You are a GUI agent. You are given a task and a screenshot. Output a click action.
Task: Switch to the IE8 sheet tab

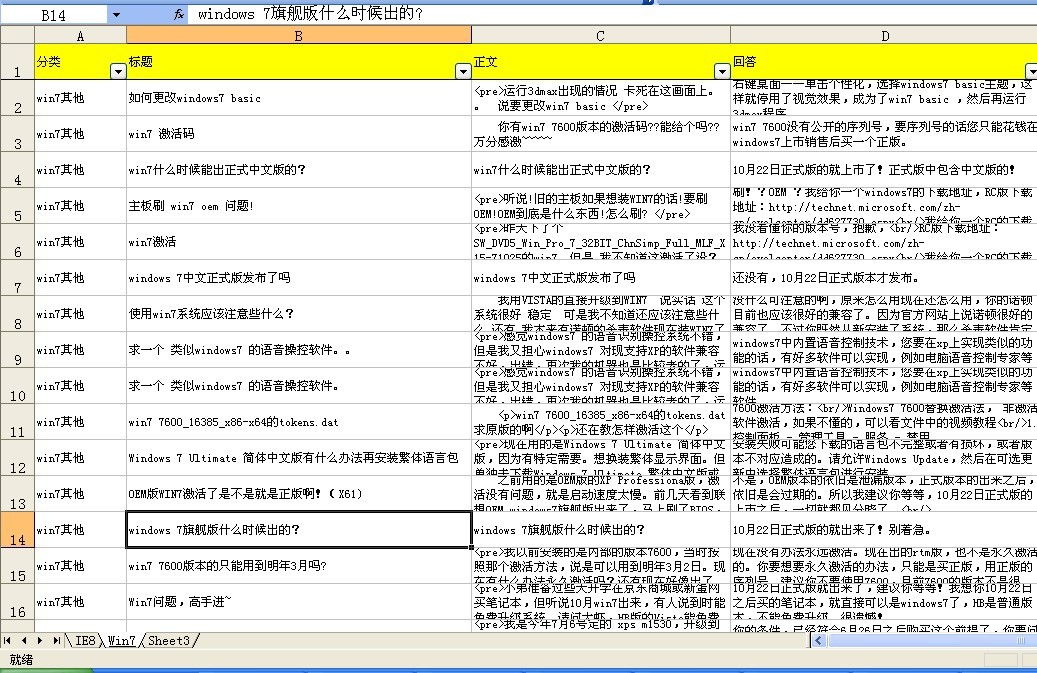[x=86, y=640]
